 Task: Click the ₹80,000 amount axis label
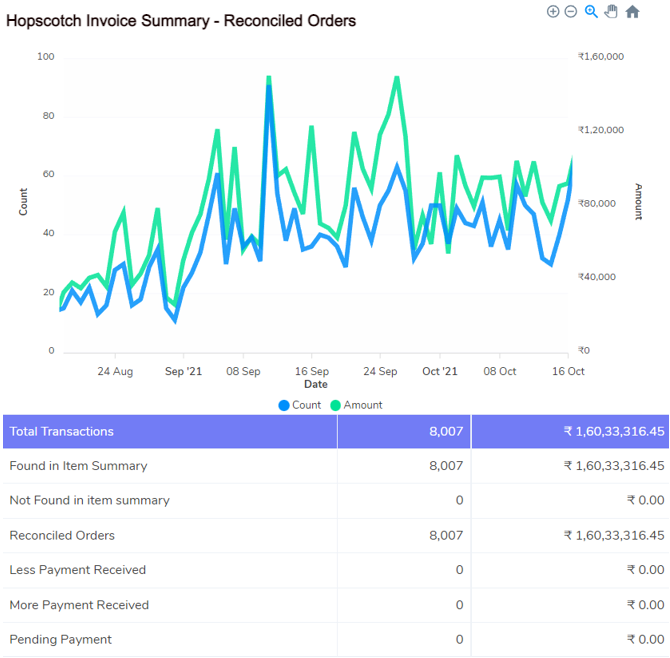coord(597,203)
